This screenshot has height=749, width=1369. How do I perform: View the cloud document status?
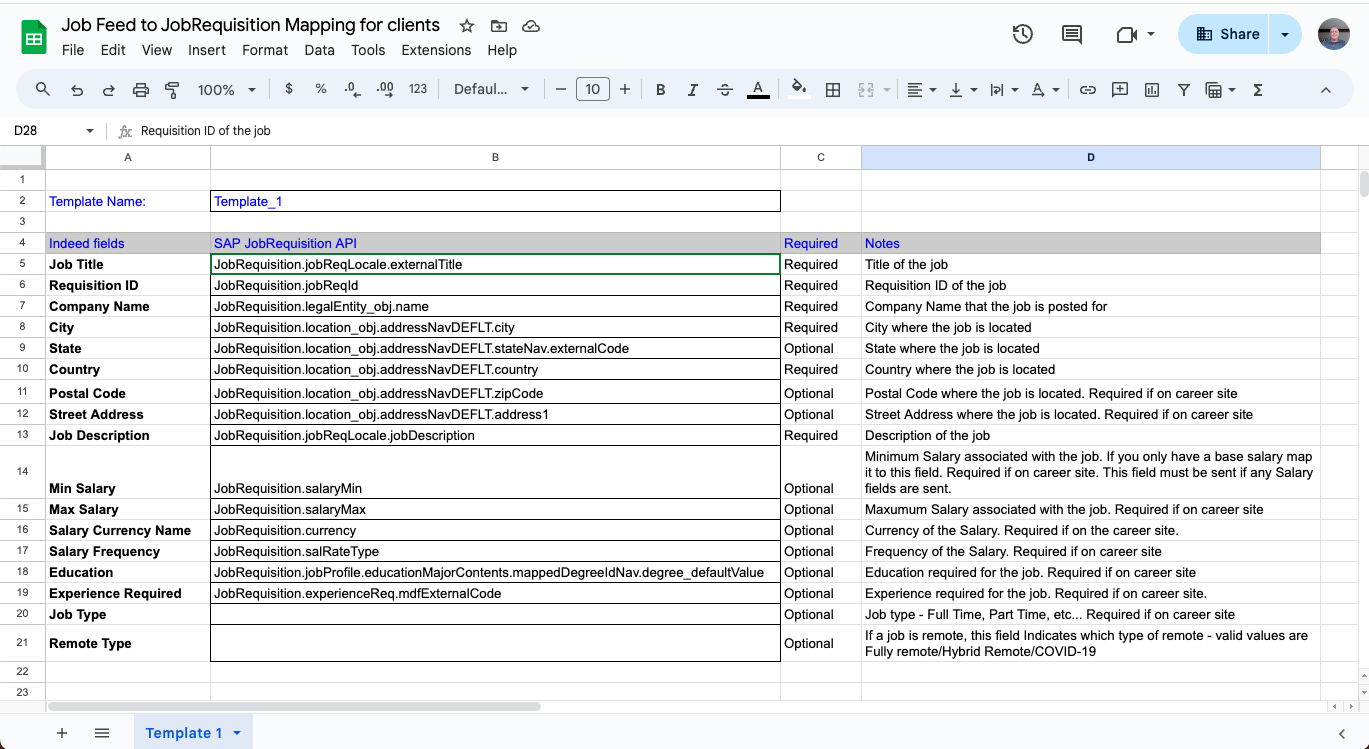tap(531, 26)
